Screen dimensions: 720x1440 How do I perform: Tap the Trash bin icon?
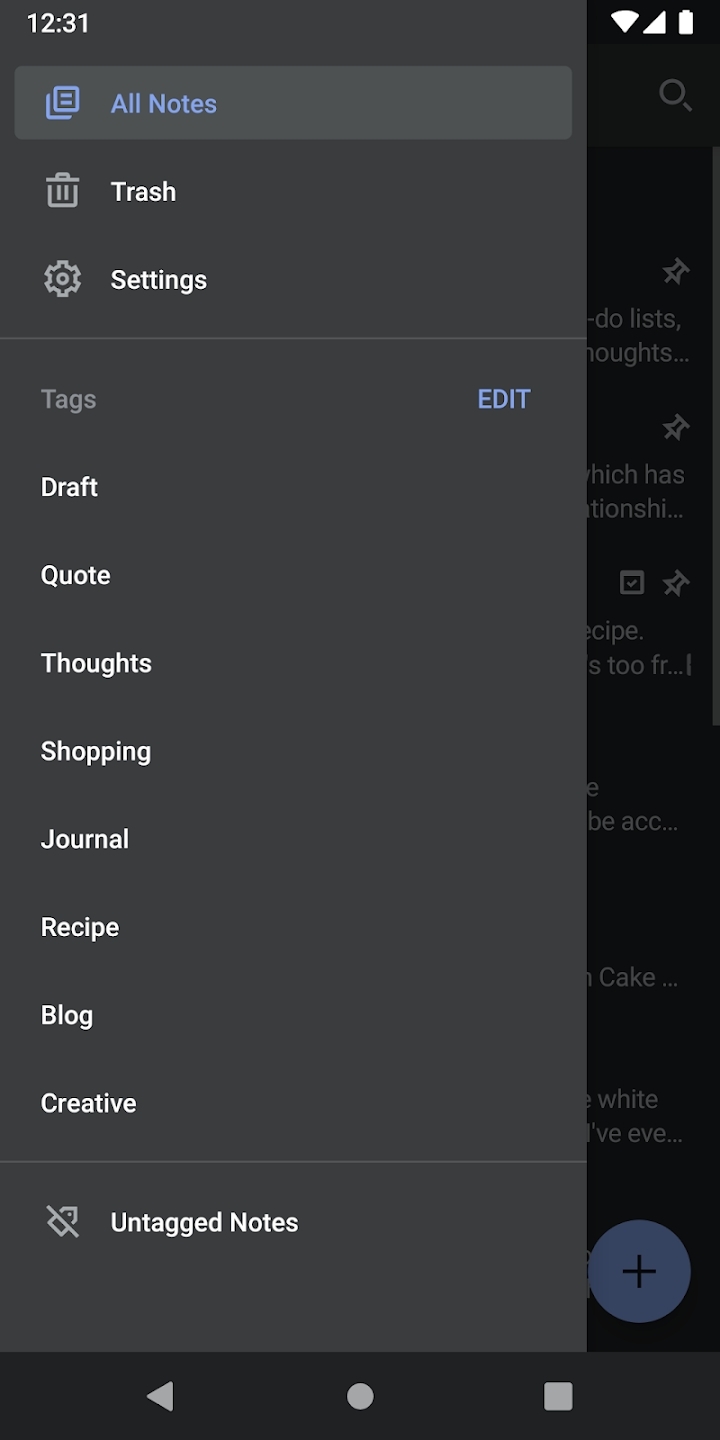62,191
